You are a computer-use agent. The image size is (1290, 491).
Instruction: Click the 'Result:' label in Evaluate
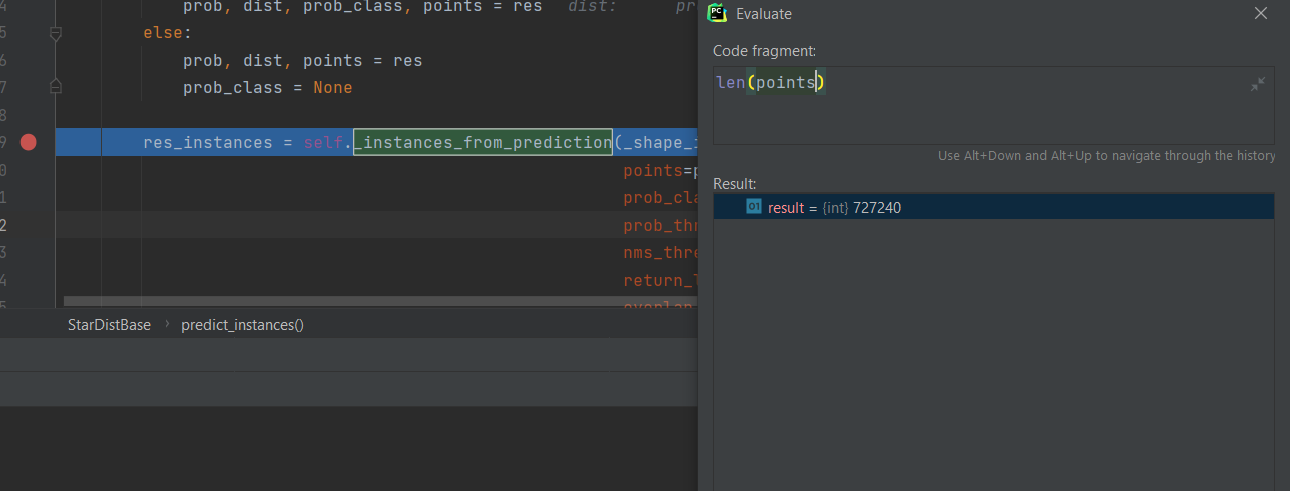pos(735,184)
